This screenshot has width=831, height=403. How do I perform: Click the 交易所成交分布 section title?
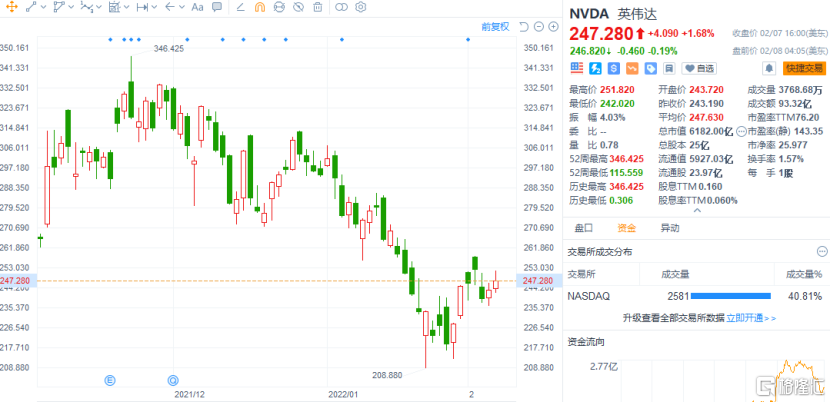(600, 251)
